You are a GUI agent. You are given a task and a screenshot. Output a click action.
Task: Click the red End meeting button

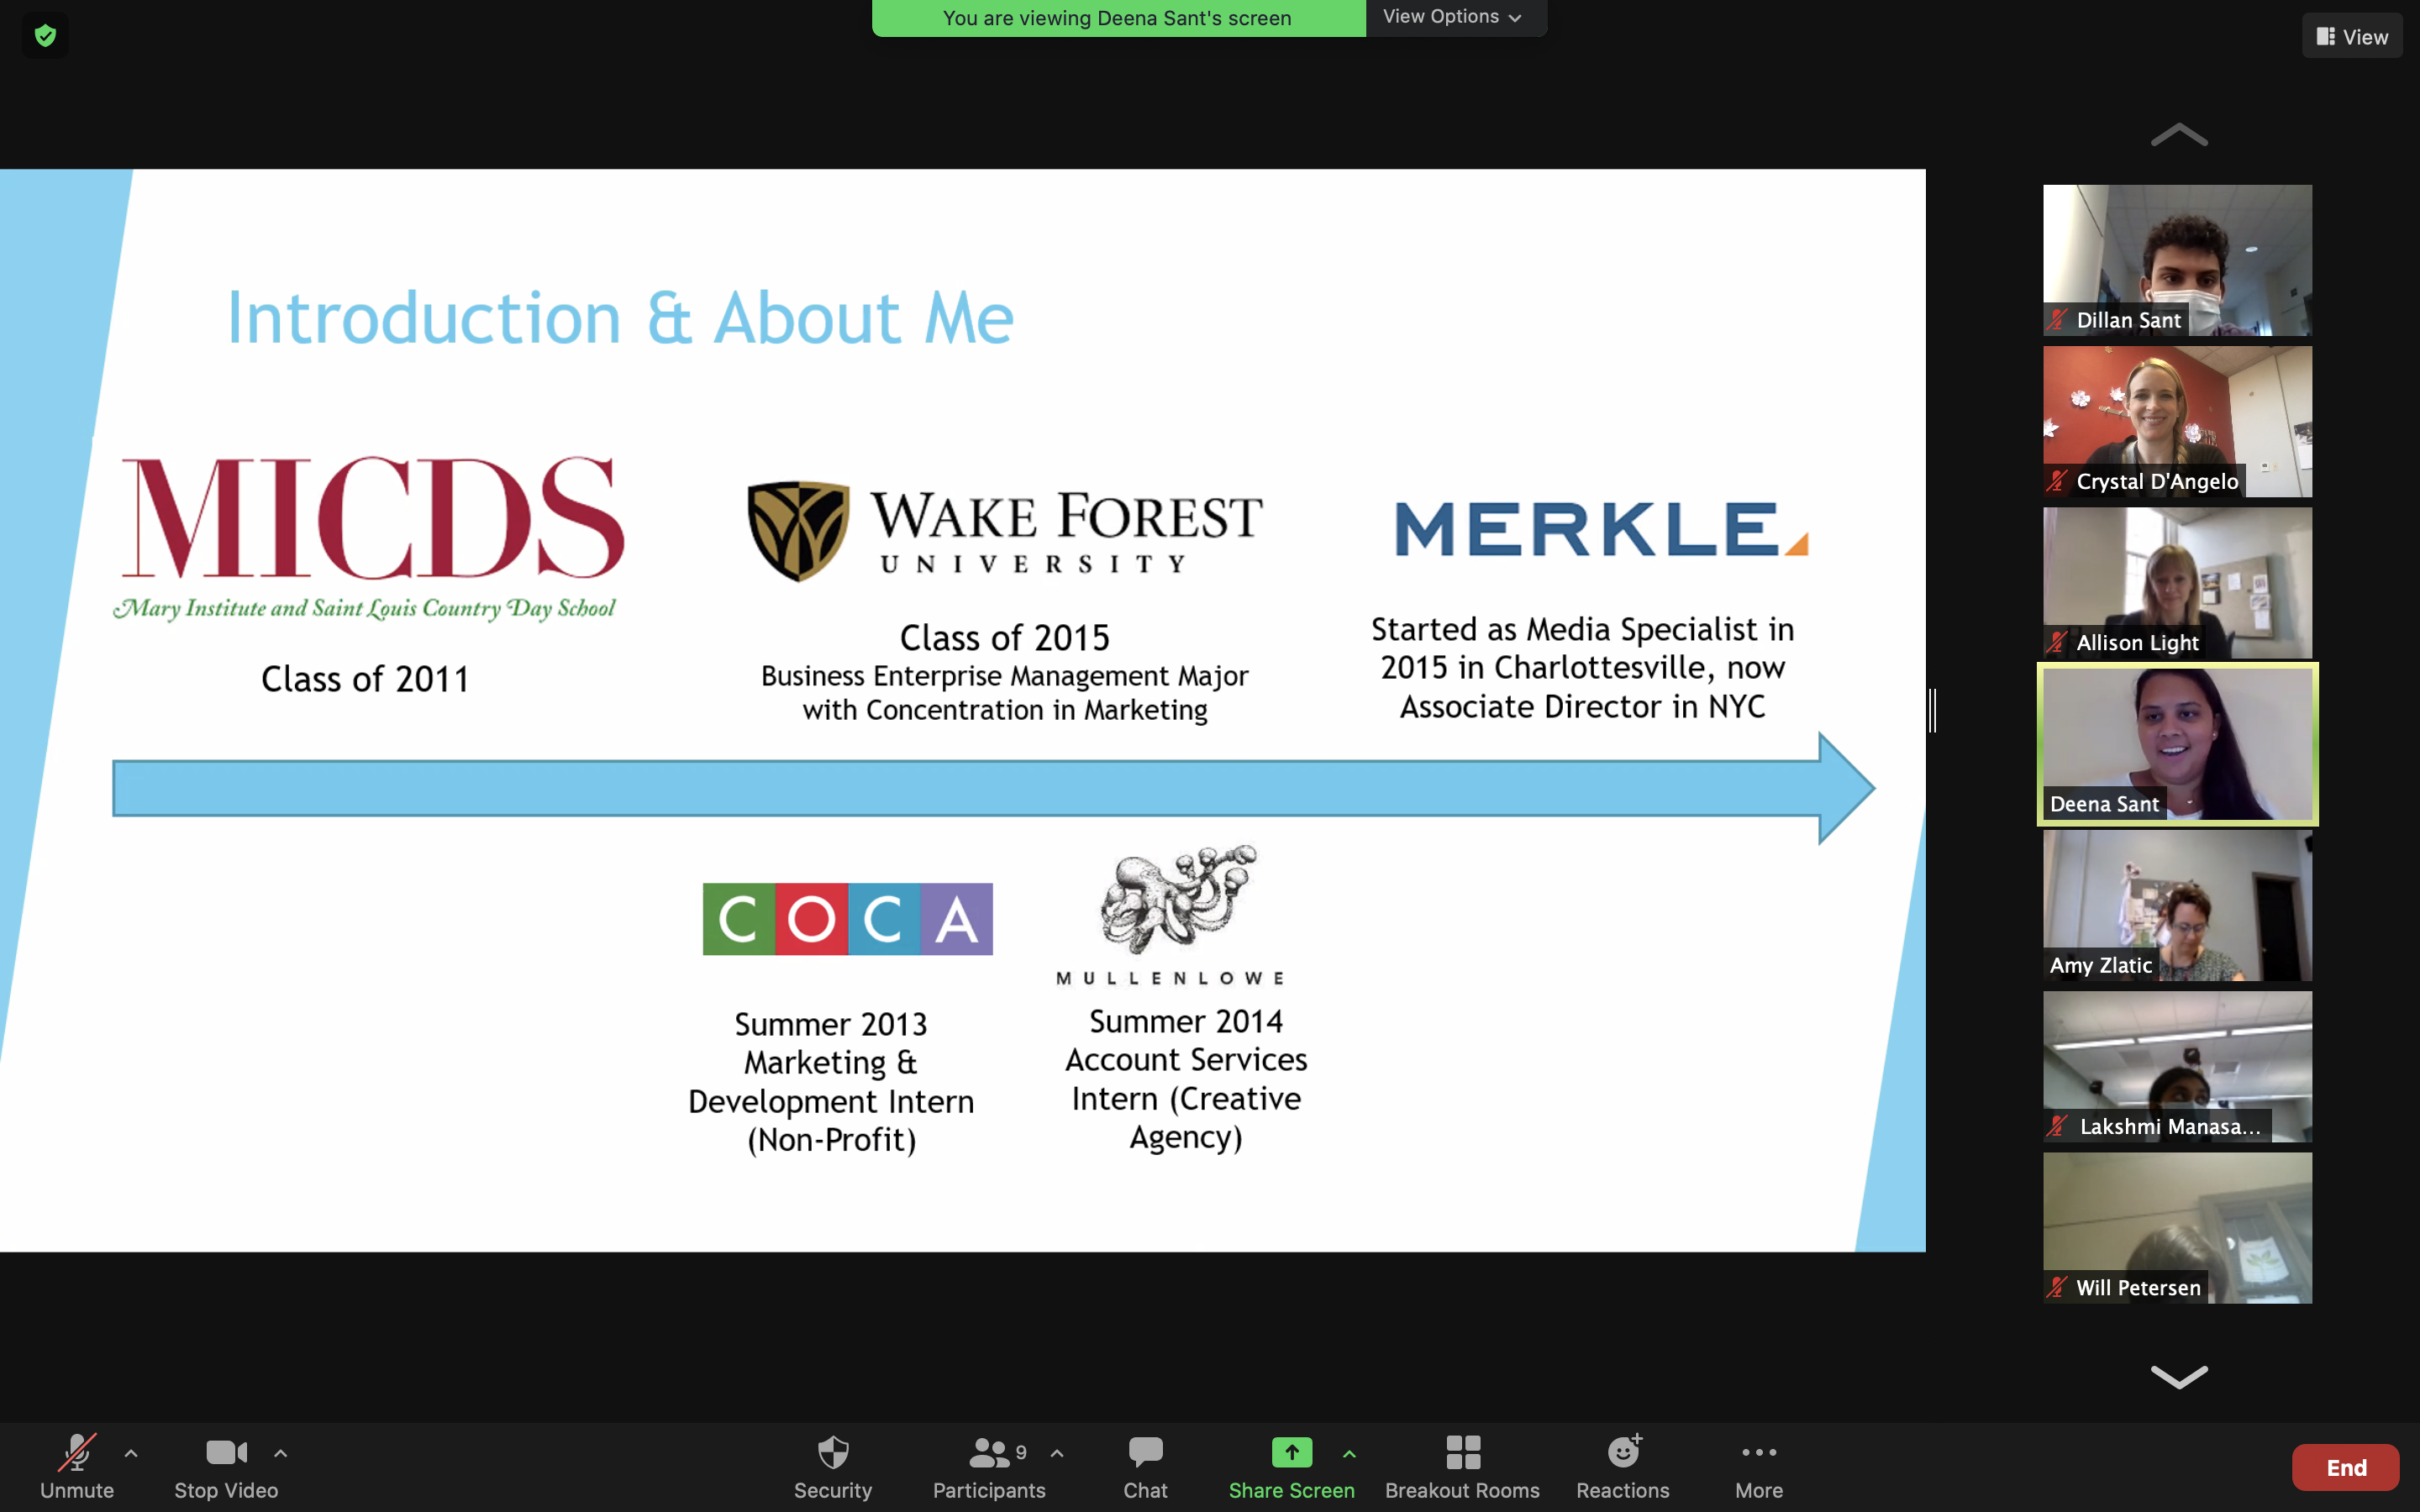coord(2345,1467)
